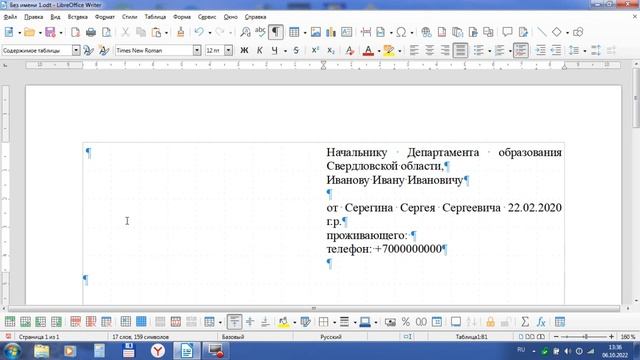Open the Файл menu

pyautogui.click(x=10, y=17)
